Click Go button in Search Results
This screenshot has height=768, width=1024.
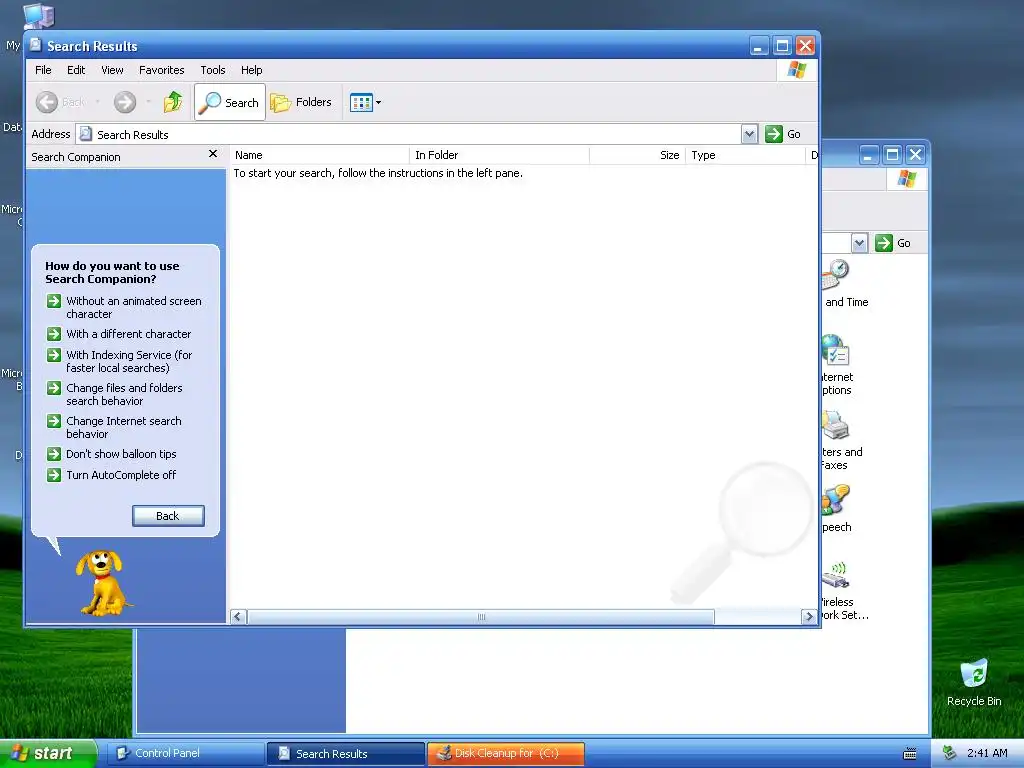(783, 134)
